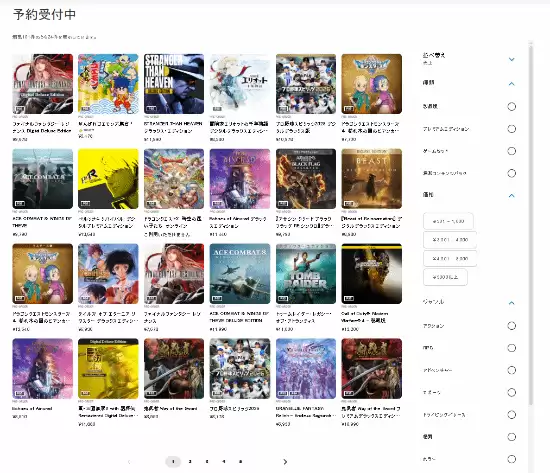550x473 pixels.
Task: Select the genre filter below ドライビング/レース
Action: click(x=511, y=437)
